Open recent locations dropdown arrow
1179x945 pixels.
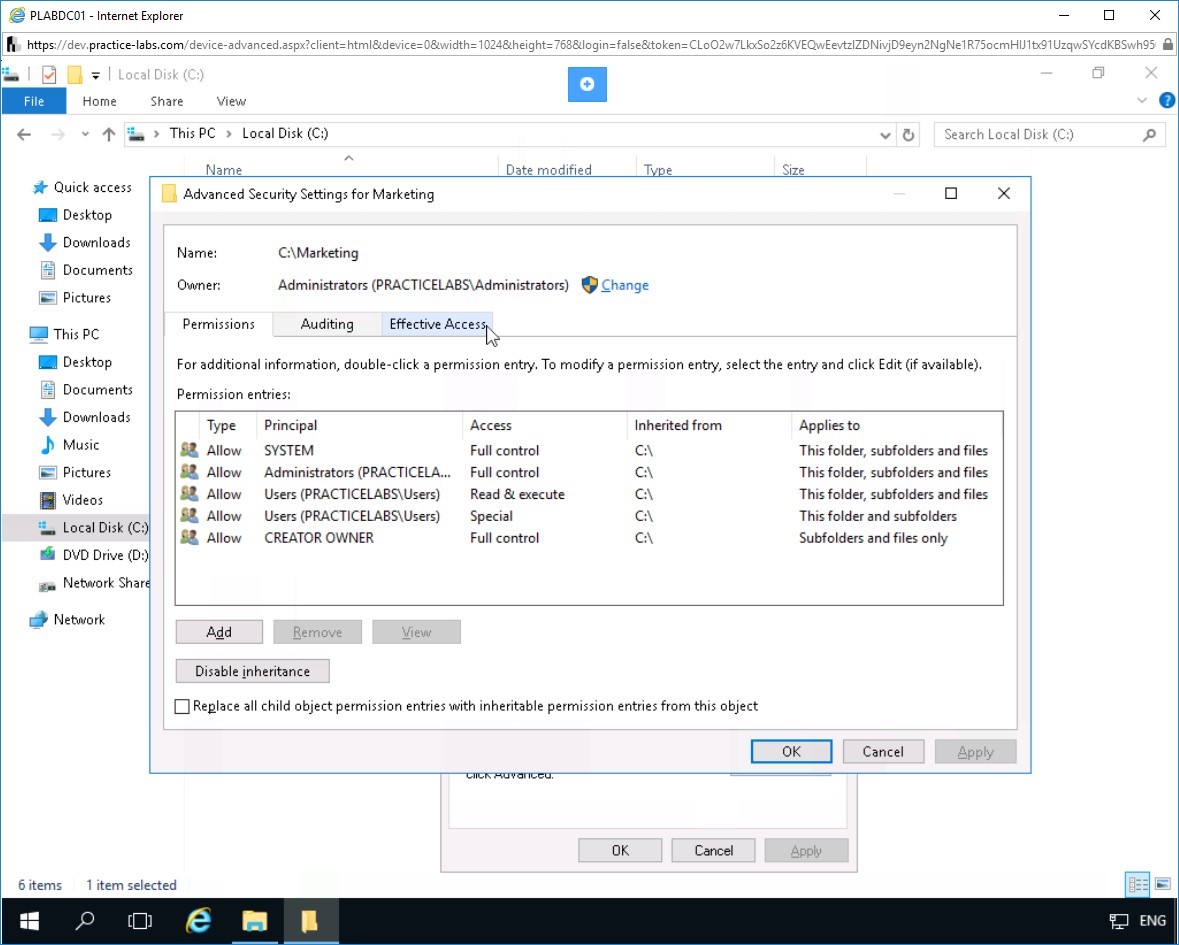pyautogui.click(x=85, y=135)
